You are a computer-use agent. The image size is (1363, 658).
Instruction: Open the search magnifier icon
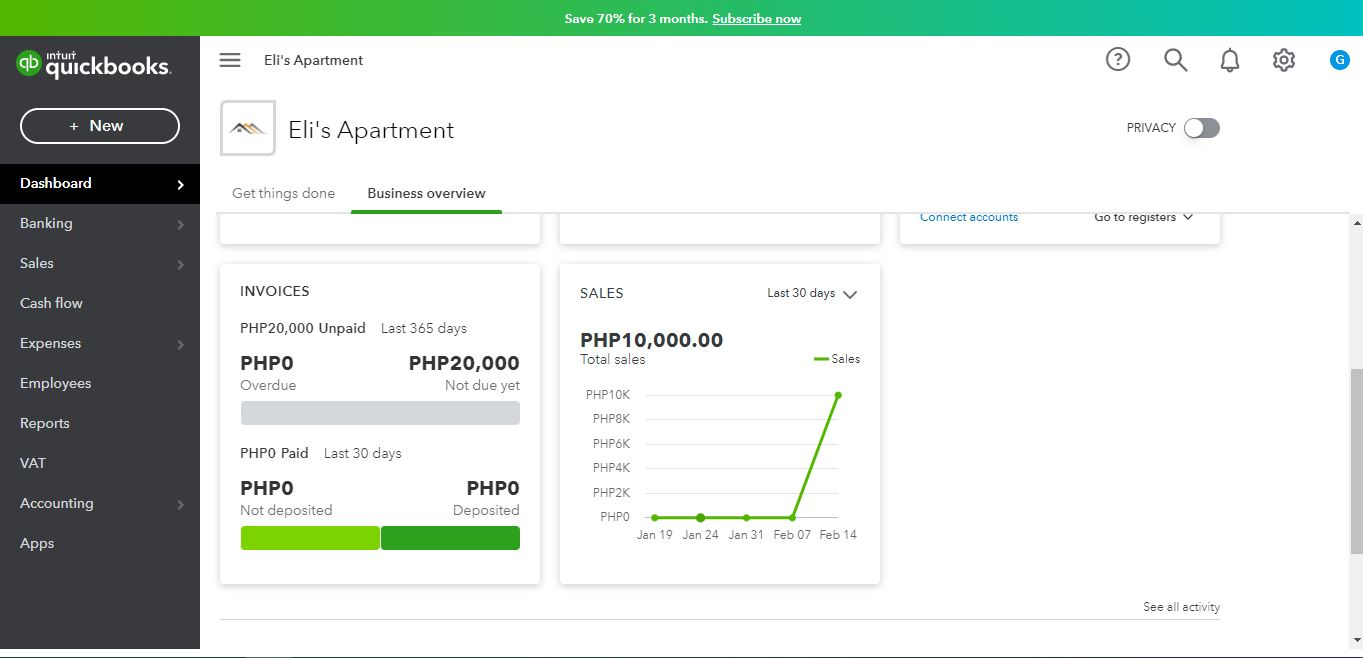(1176, 60)
